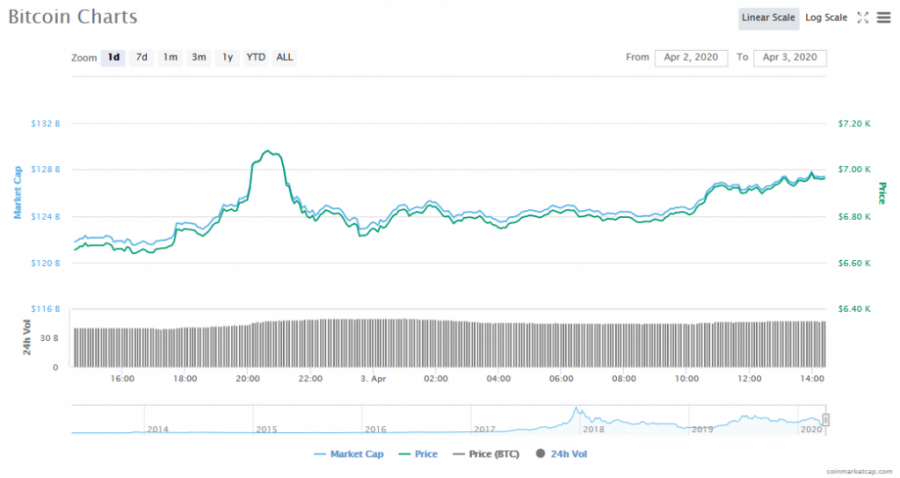Toggle Market Cap series in legend

[x=348, y=454]
